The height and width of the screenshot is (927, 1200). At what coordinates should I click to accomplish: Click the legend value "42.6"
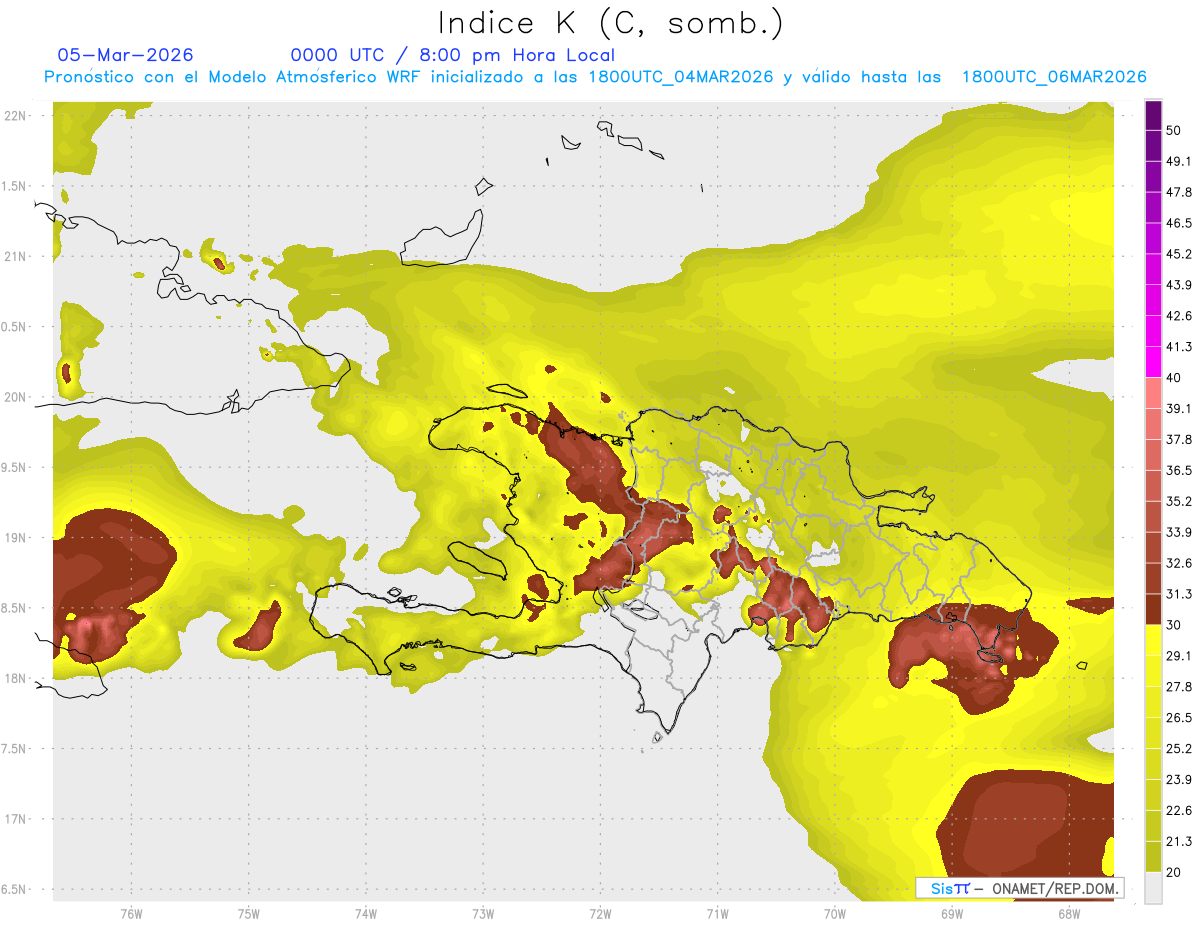coord(1179,316)
